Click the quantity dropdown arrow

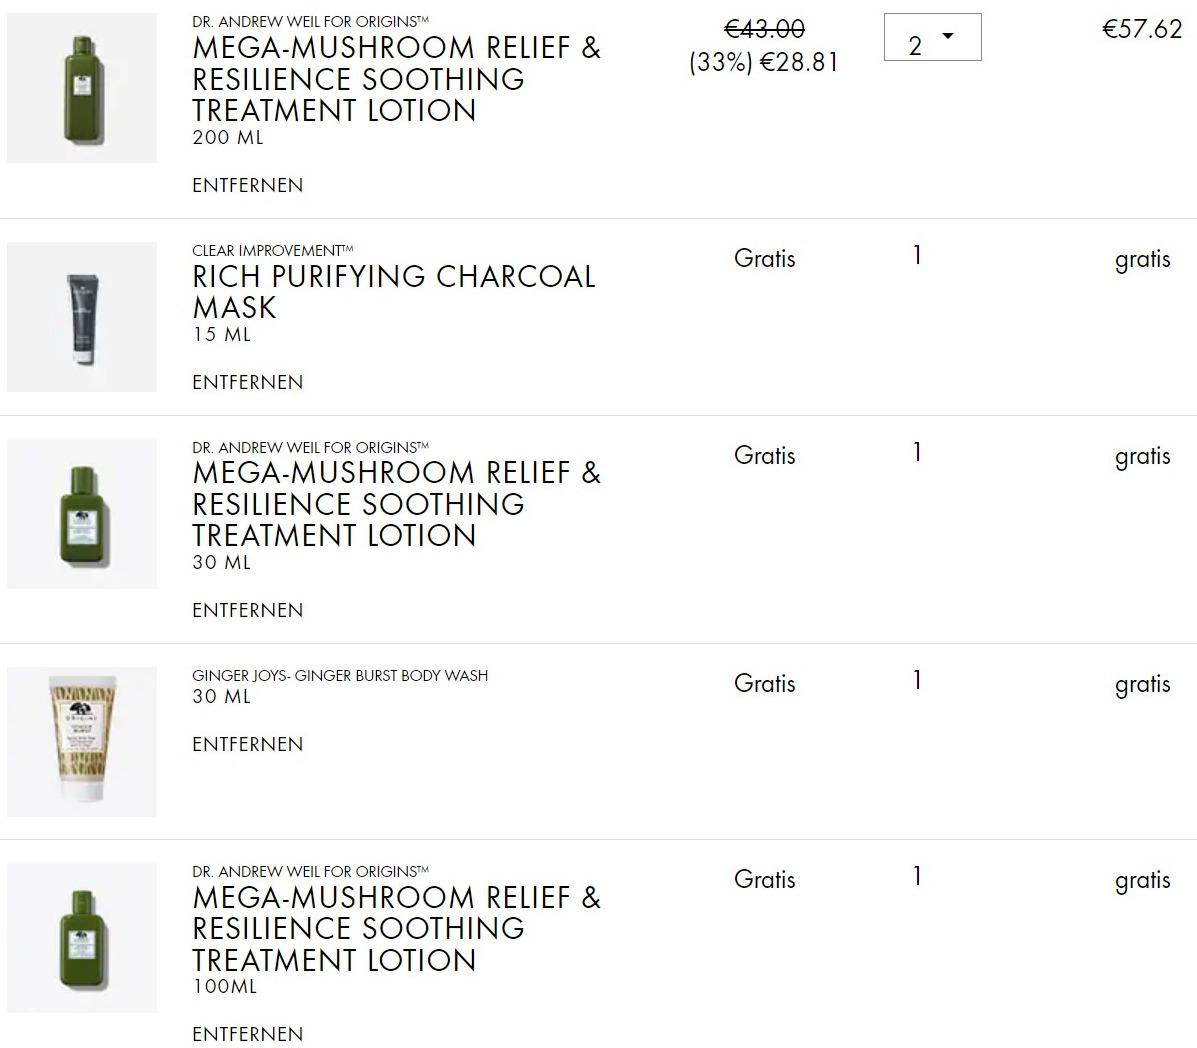click(948, 36)
